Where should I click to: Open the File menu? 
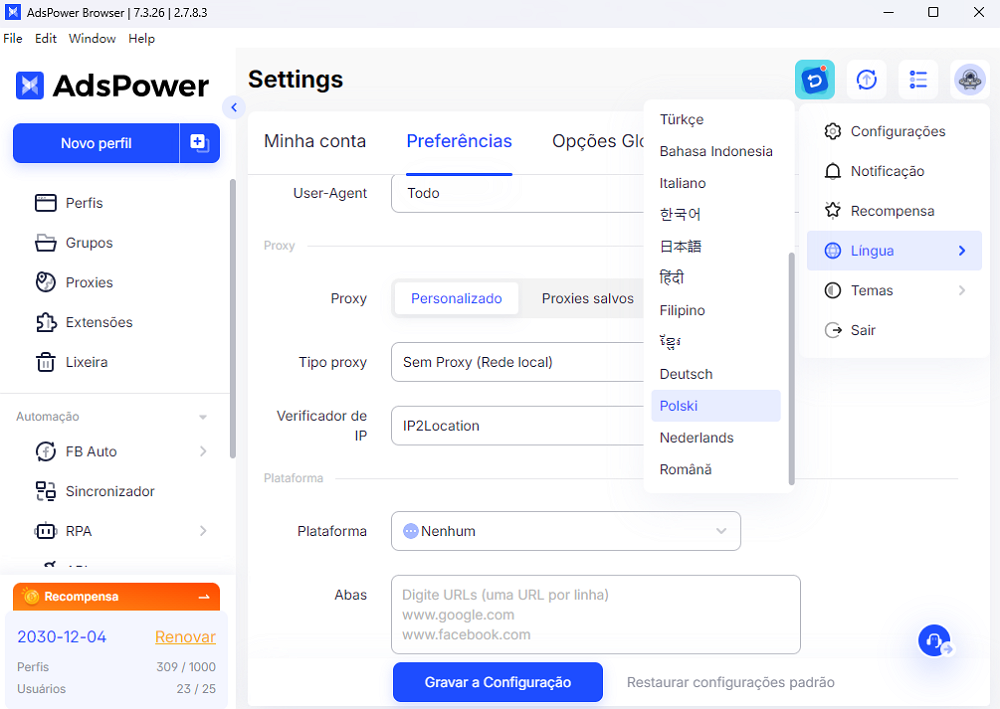pos(13,38)
